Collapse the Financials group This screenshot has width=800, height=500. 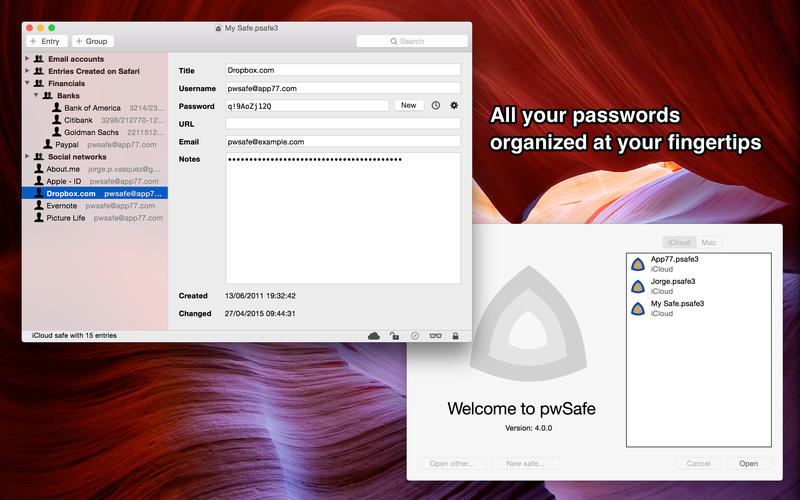click(28, 84)
